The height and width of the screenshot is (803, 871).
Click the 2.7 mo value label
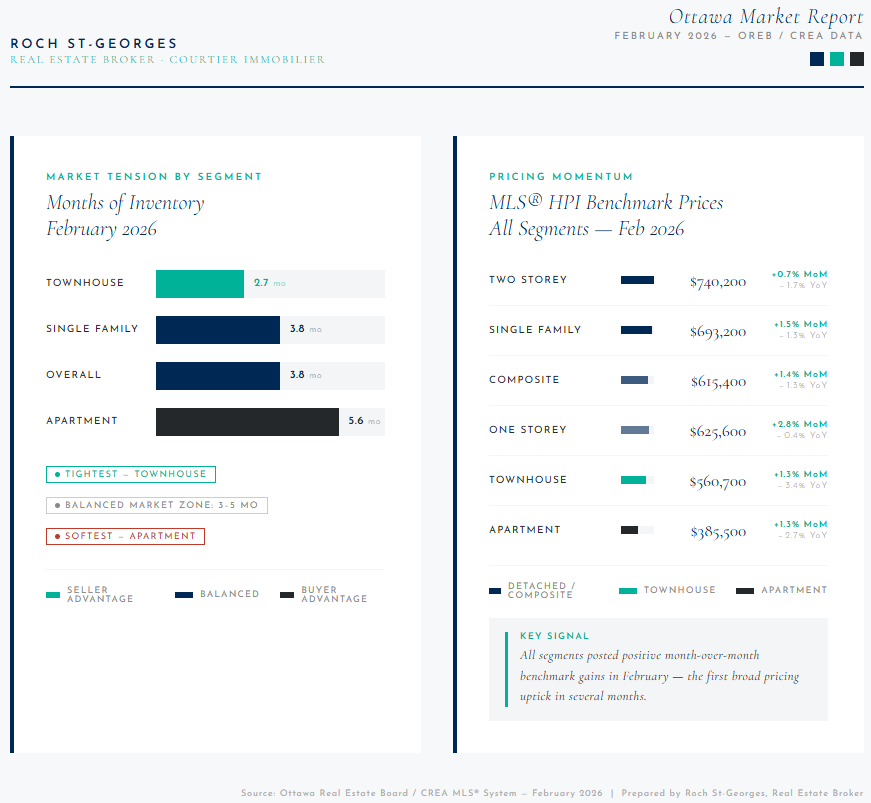click(x=270, y=283)
